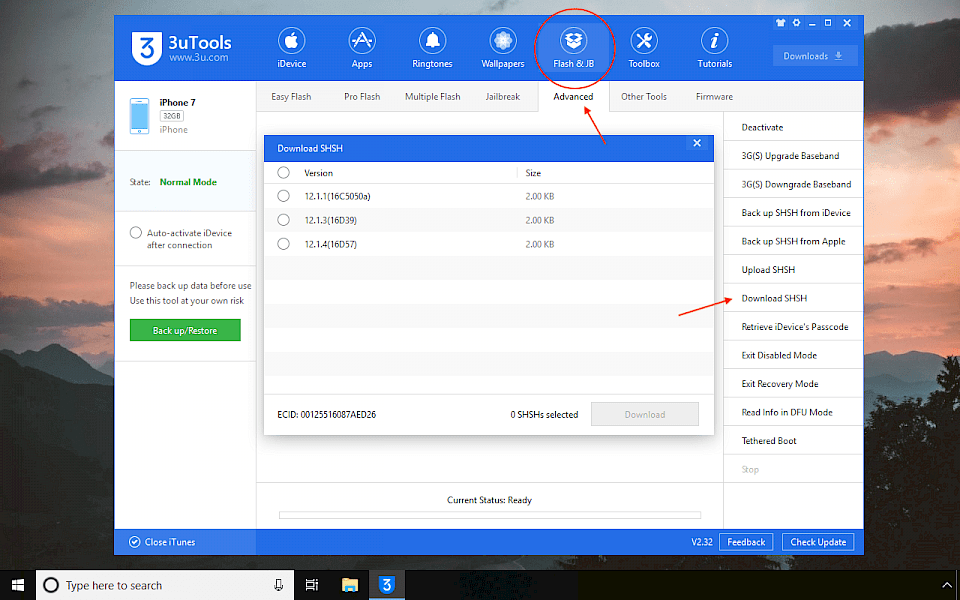This screenshot has height=600, width=960.
Task: Open the Windows Start menu
Action: tap(18, 585)
